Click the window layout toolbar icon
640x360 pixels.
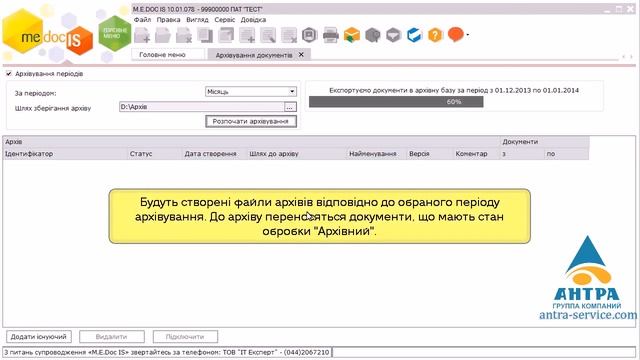tap(226, 35)
